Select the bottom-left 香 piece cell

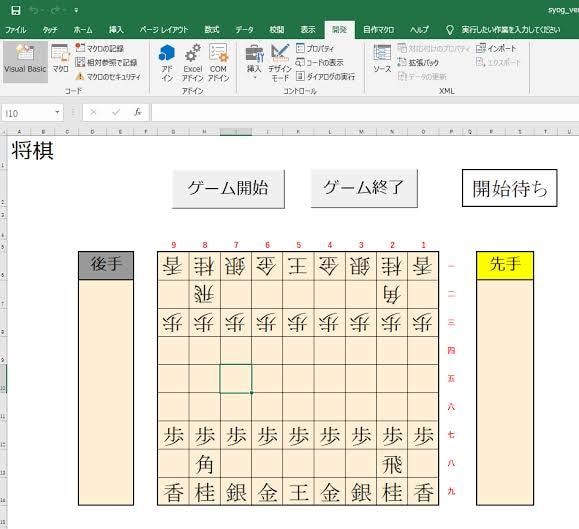tap(173, 492)
